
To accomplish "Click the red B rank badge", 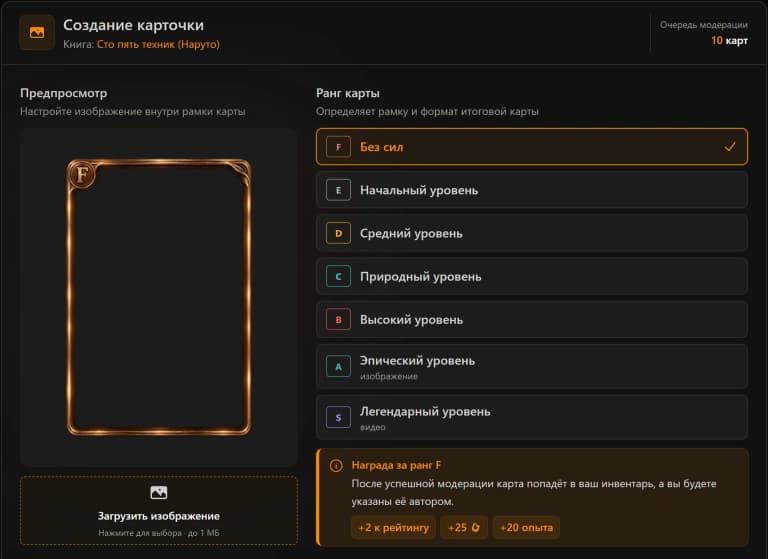I will point(338,319).
